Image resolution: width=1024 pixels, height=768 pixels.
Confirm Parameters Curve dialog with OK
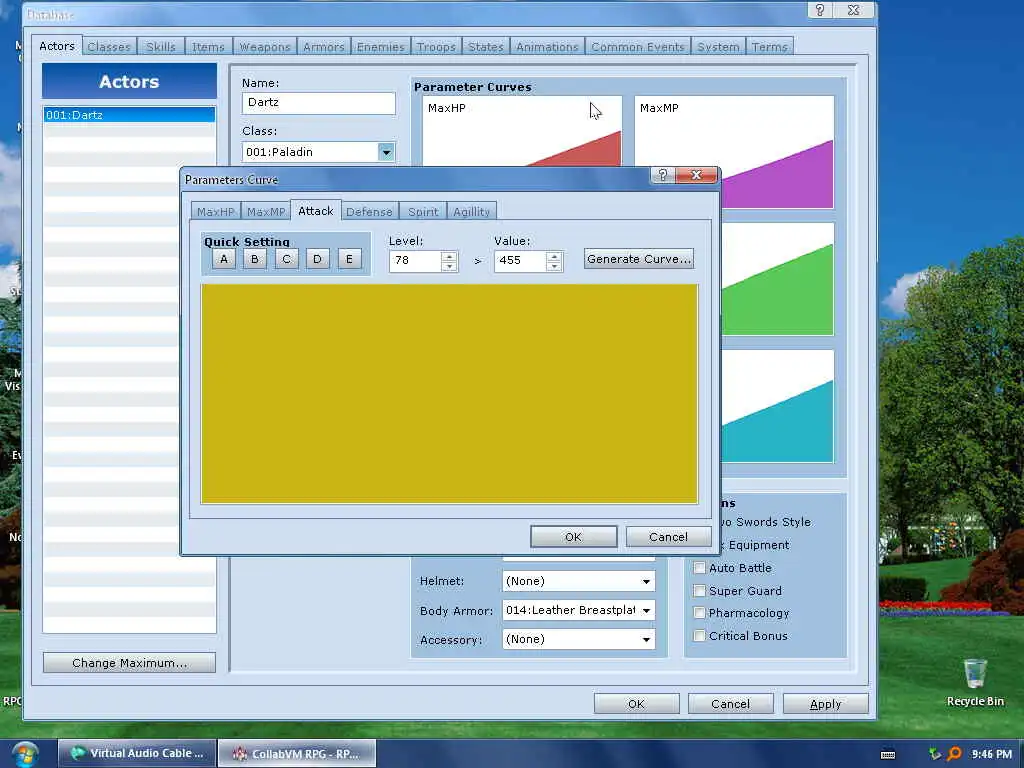pyautogui.click(x=573, y=537)
